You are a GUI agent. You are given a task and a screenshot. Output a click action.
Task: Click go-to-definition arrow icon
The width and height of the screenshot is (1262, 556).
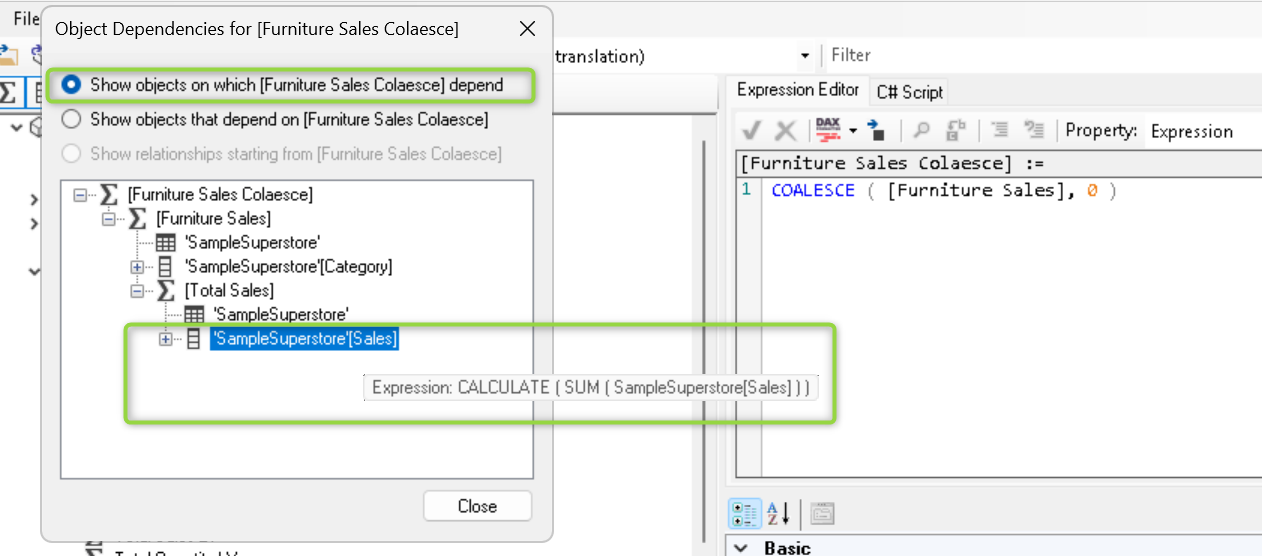(877, 130)
